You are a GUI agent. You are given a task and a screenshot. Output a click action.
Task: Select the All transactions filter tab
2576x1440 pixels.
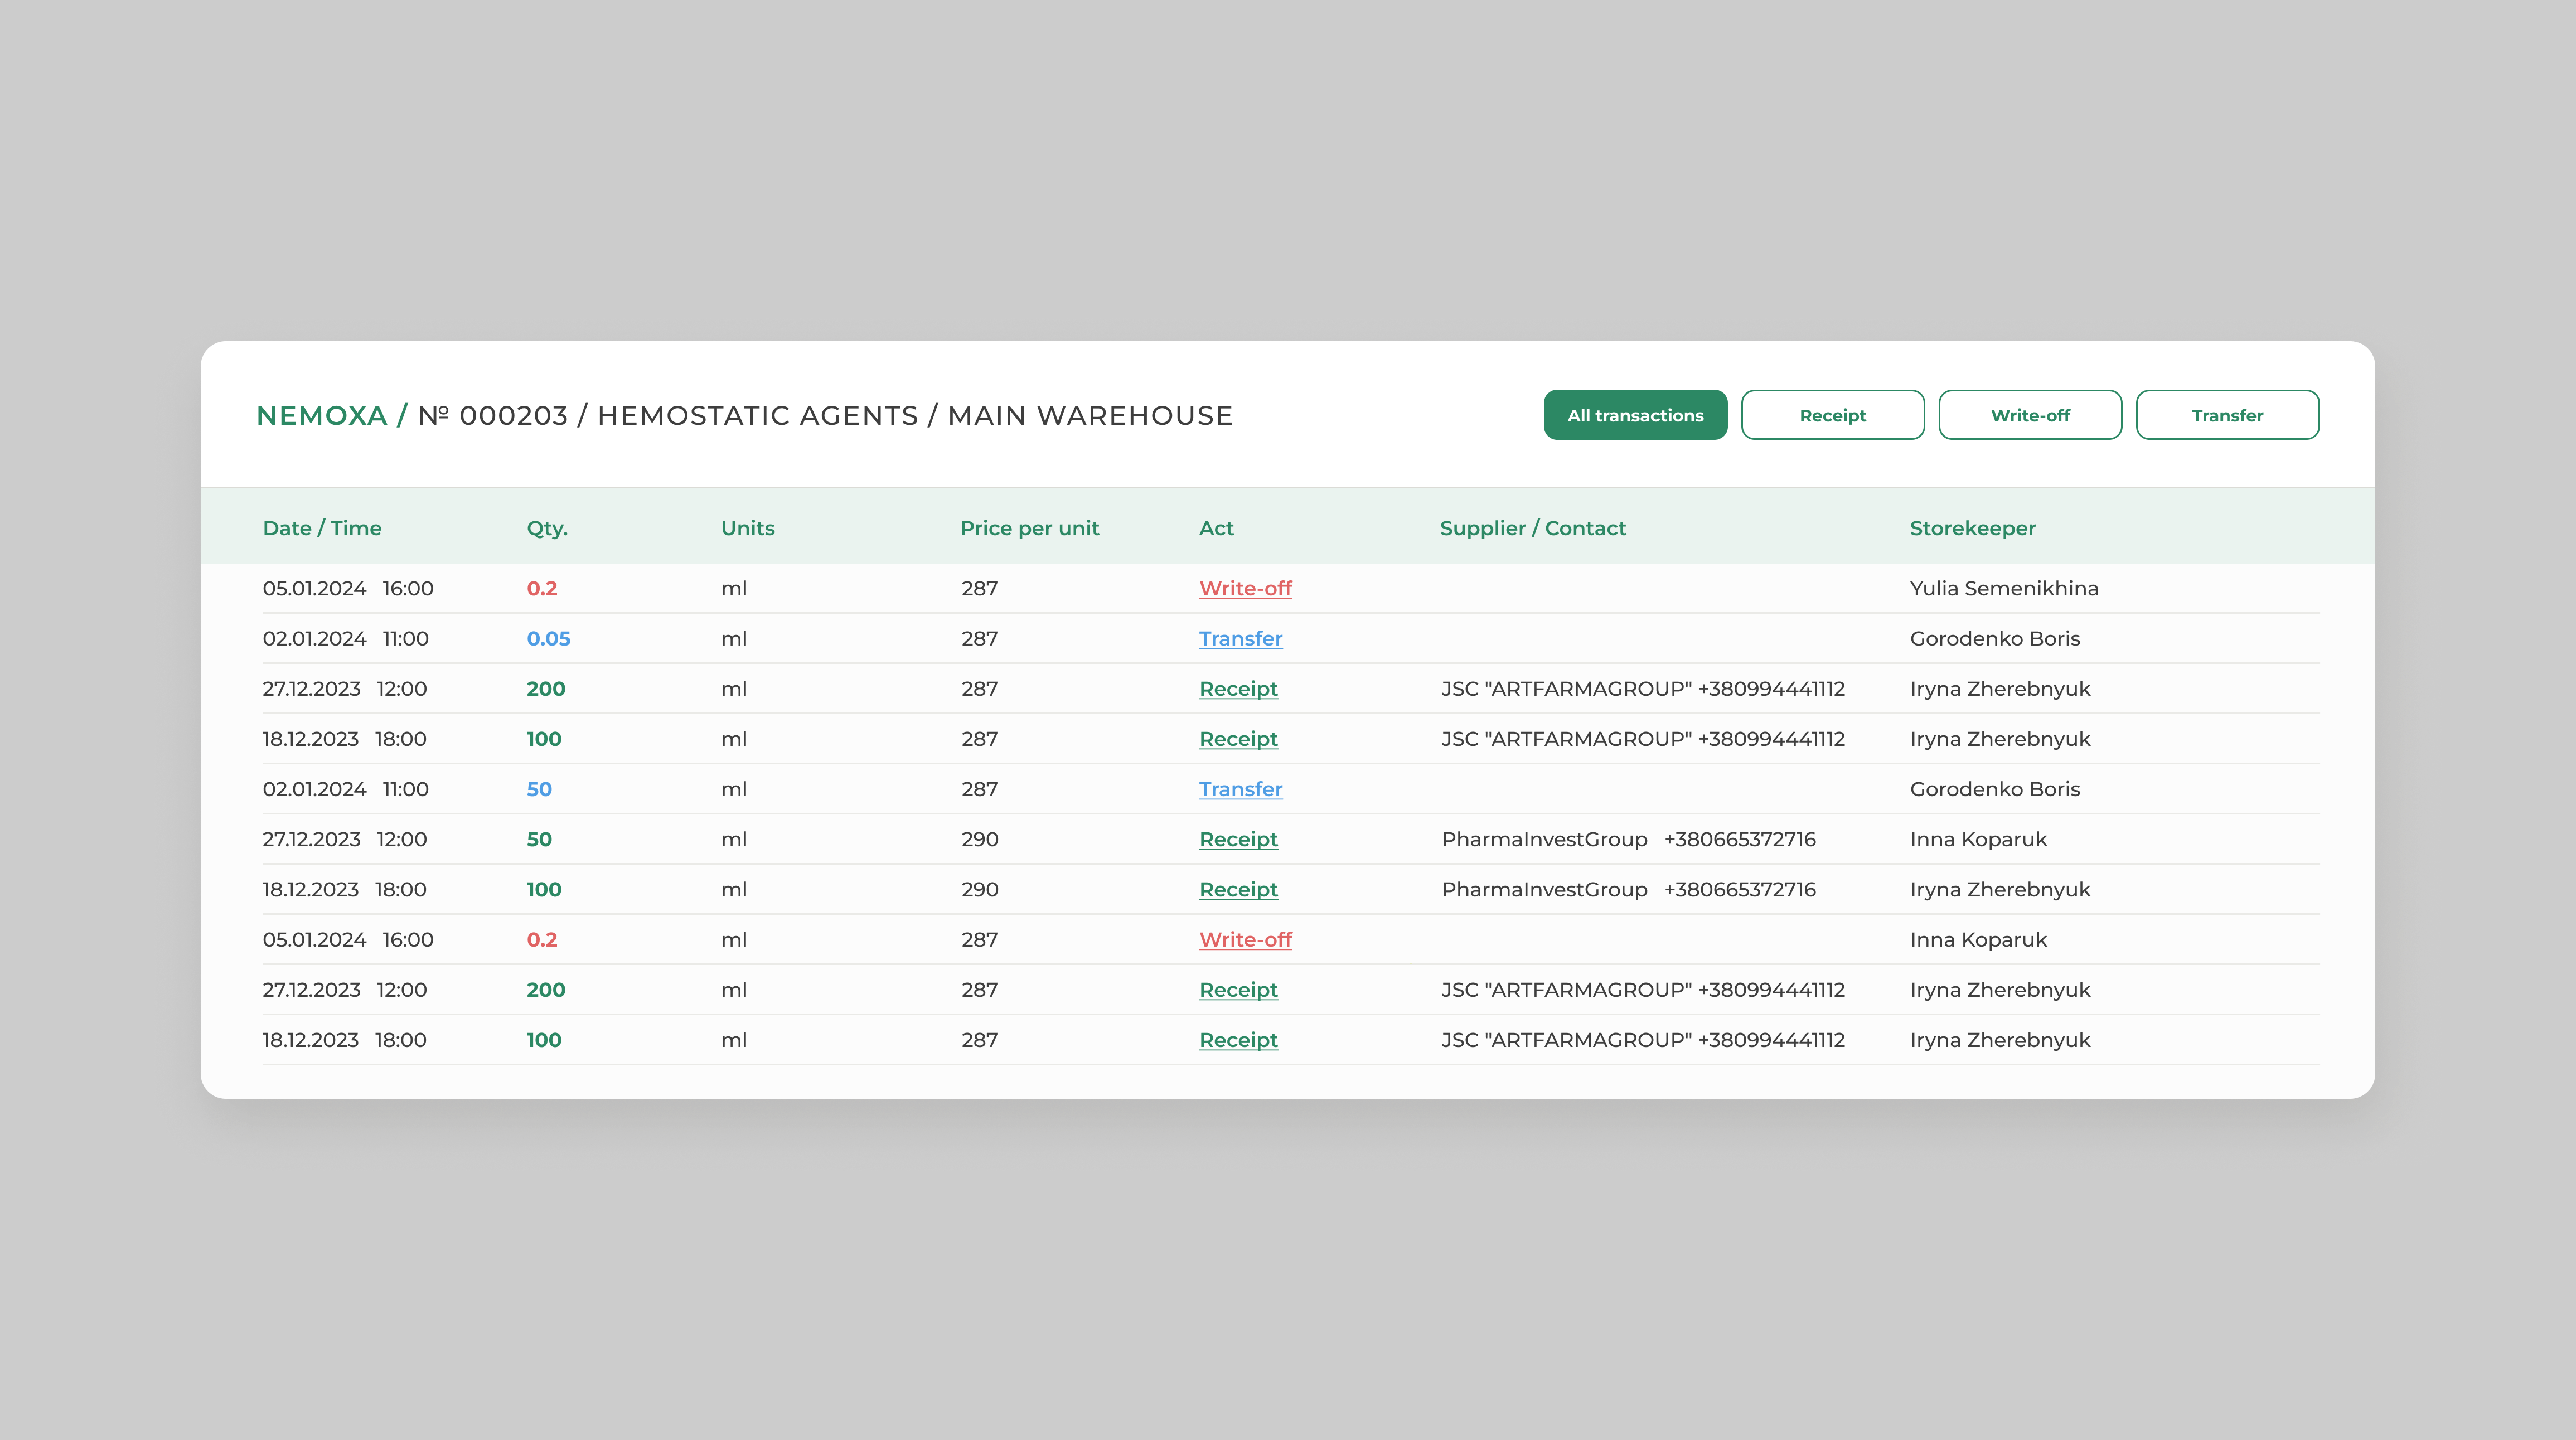[1635, 415]
